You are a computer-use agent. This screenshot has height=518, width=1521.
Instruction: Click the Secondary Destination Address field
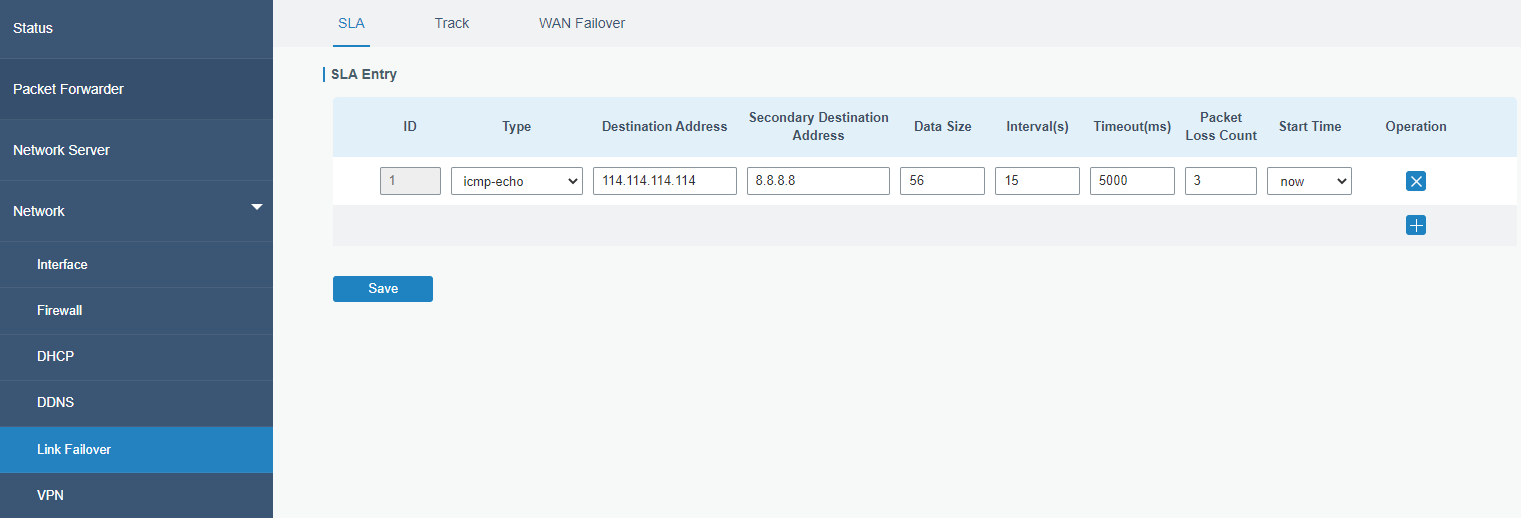(x=817, y=181)
